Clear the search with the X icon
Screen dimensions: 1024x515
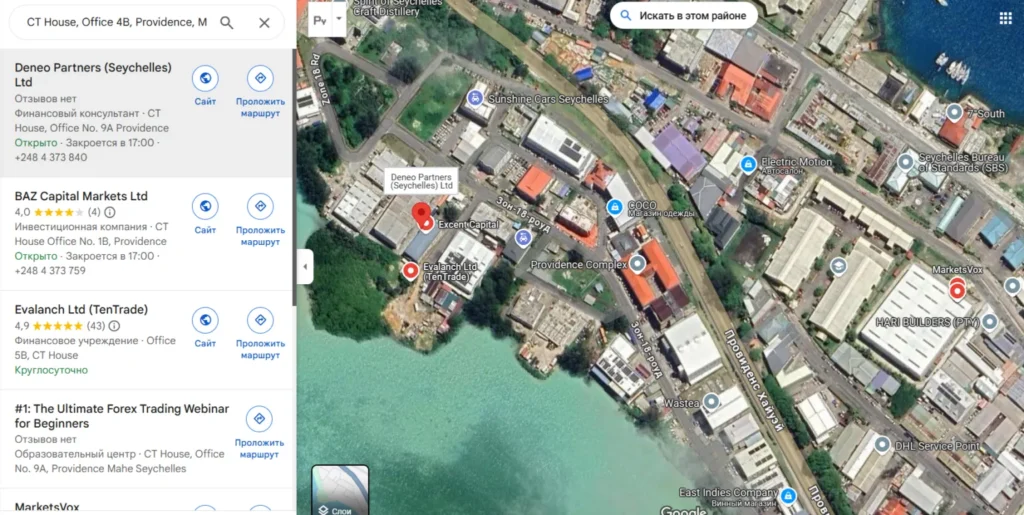[264, 22]
